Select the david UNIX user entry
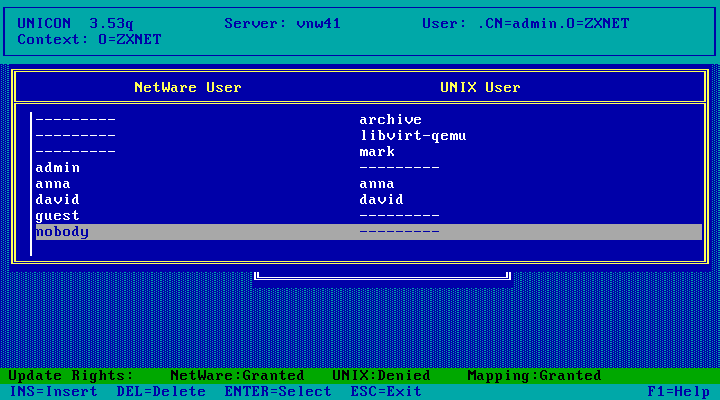Viewport: 720px width, 400px height. click(x=381, y=199)
